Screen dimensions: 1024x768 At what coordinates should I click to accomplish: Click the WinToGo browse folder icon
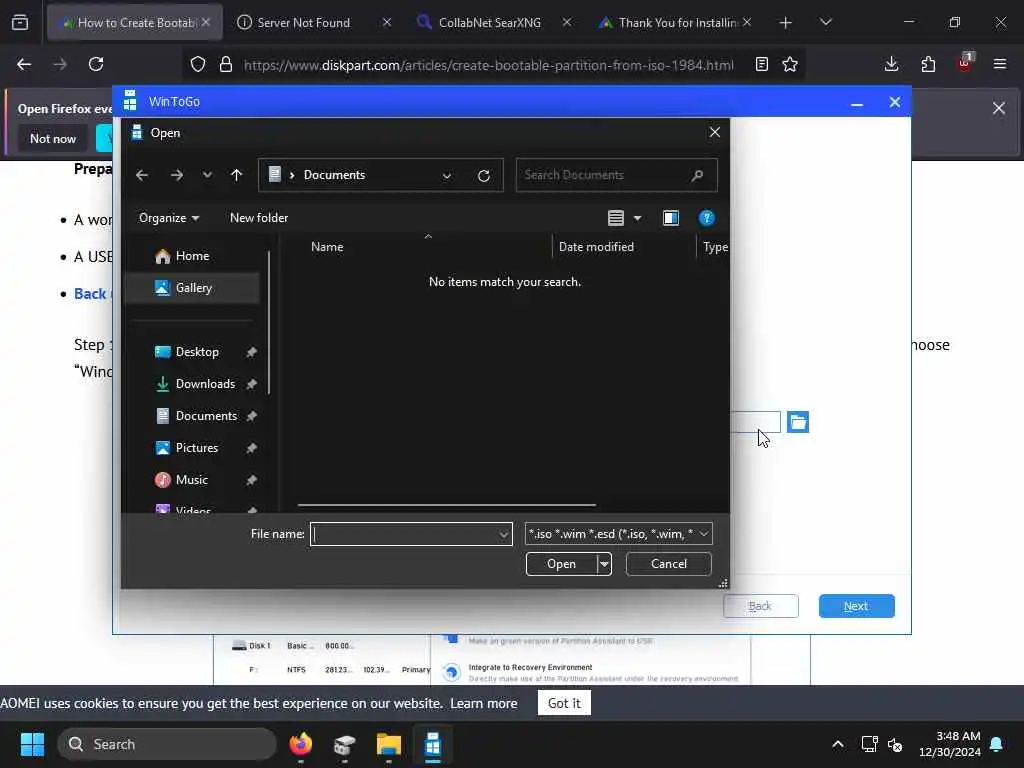[797, 422]
